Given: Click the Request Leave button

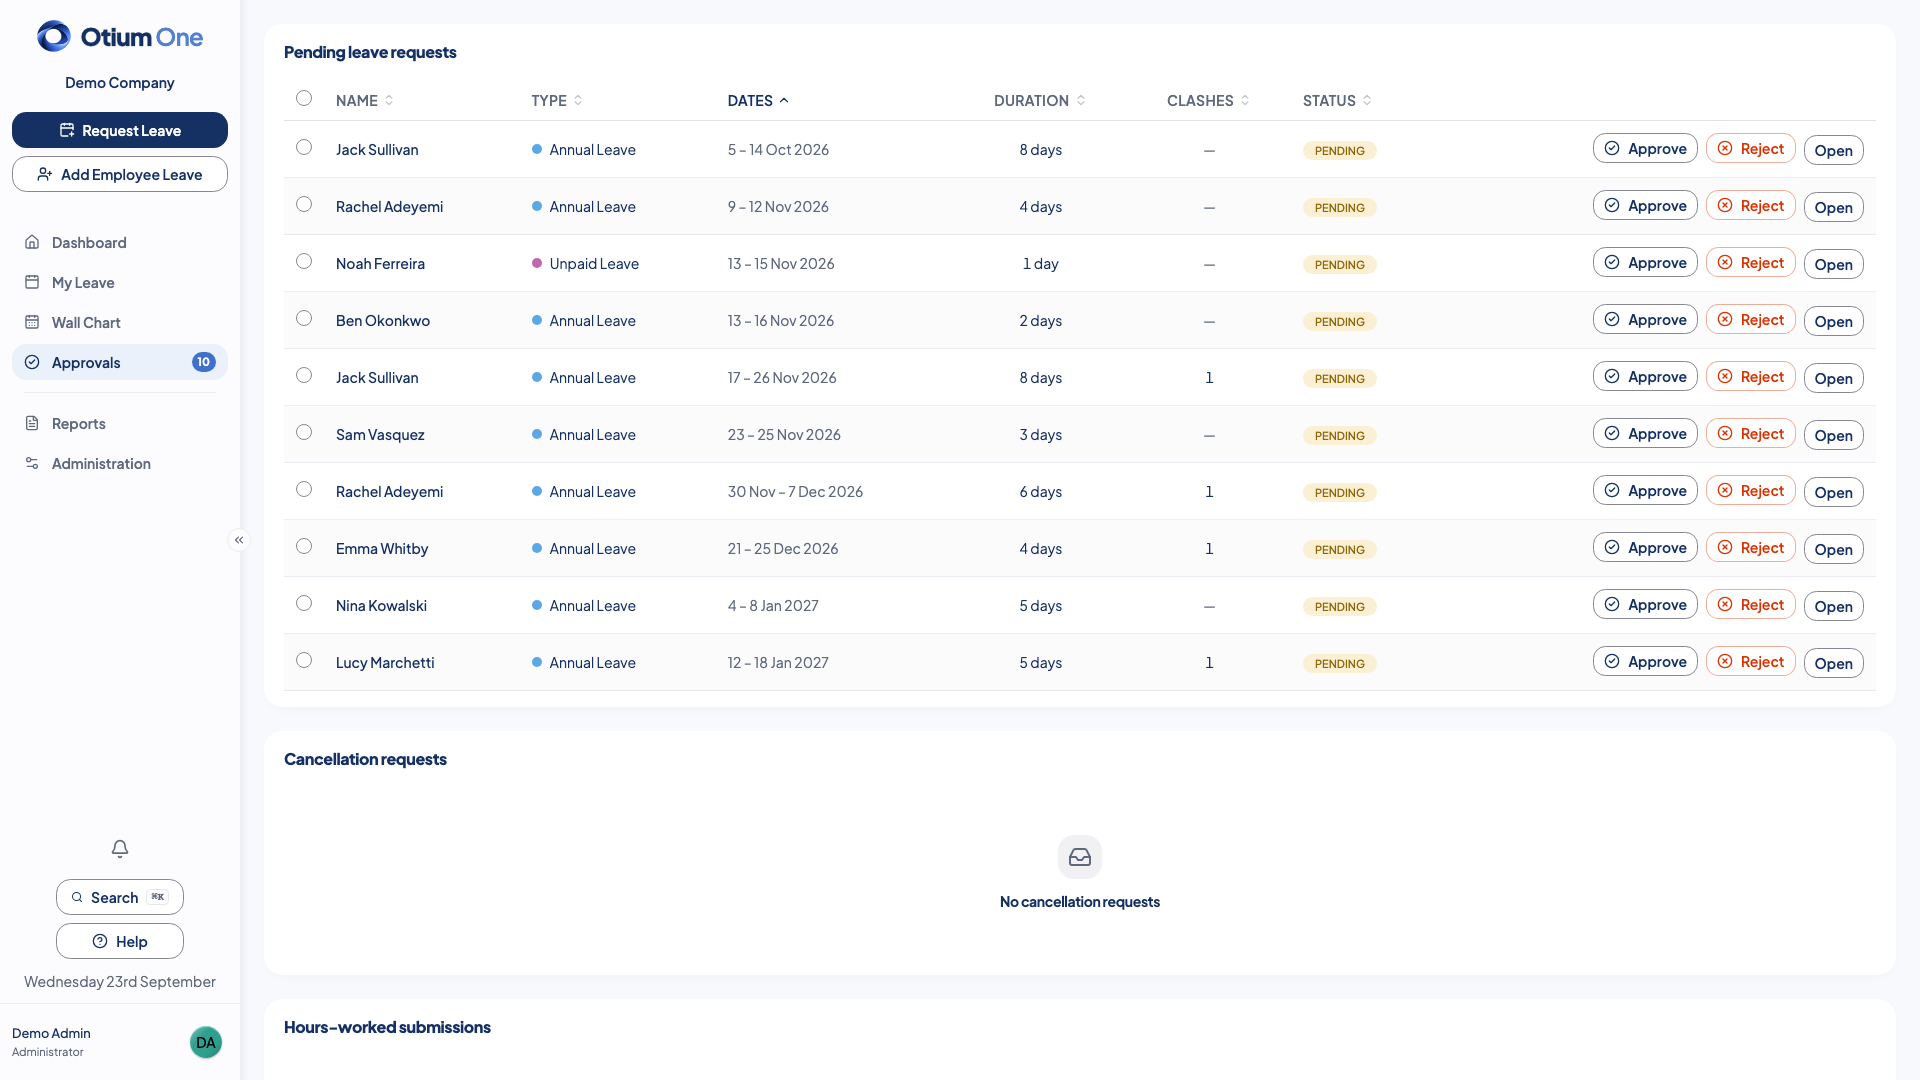Looking at the screenshot, I should click(x=120, y=130).
